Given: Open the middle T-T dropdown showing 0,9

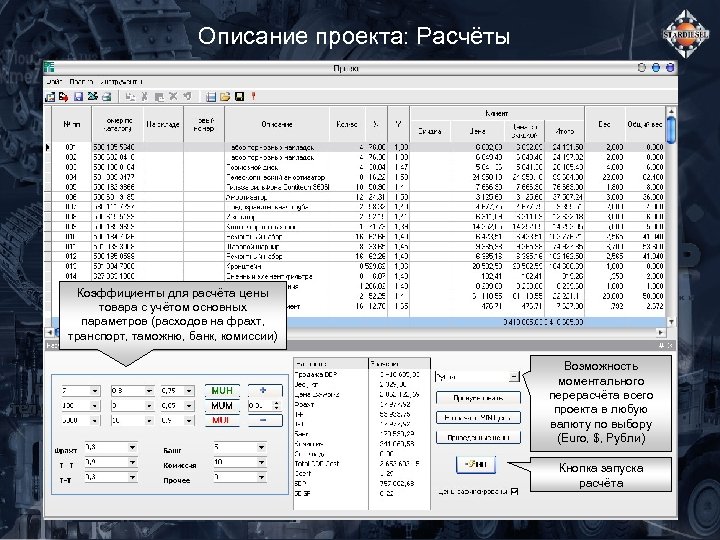Looking at the screenshot, I should (132, 462).
